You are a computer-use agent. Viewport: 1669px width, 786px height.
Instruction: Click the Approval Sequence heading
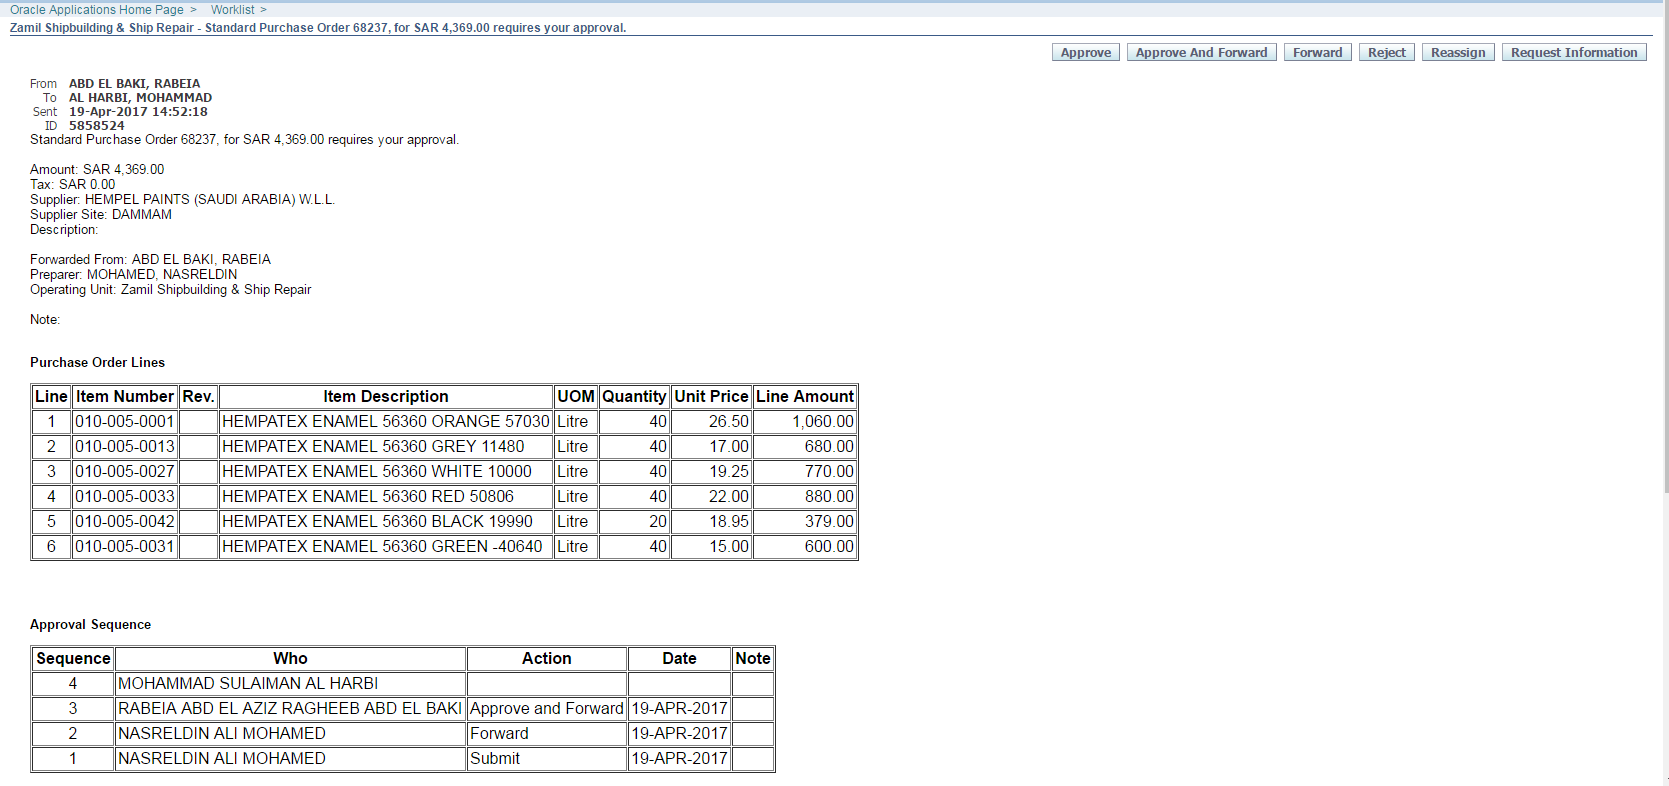point(90,624)
